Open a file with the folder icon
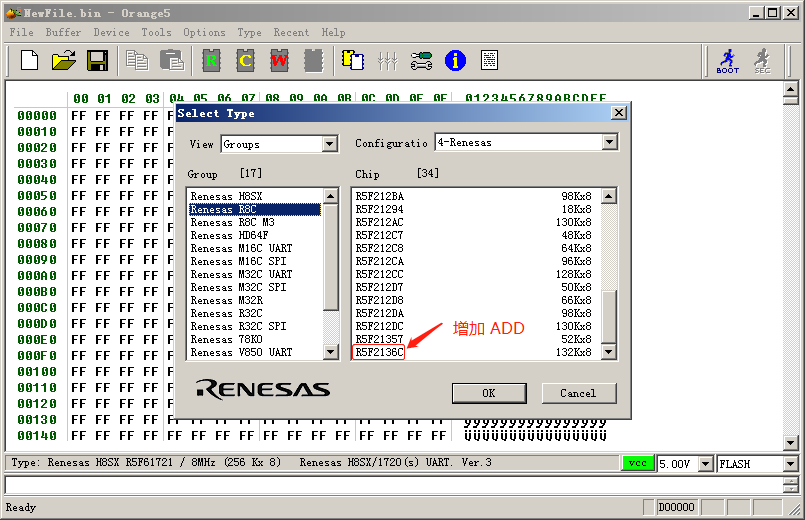This screenshot has width=805, height=520. coord(63,61)
